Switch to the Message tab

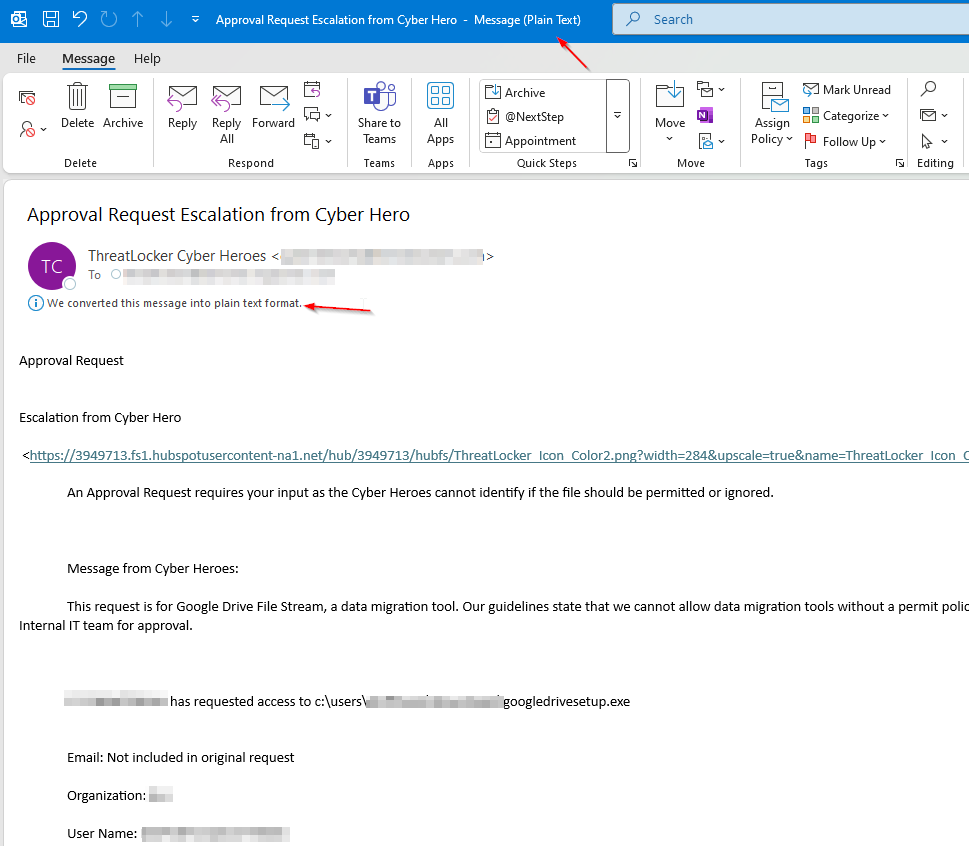pyautogui.click(x=88, y=58)
